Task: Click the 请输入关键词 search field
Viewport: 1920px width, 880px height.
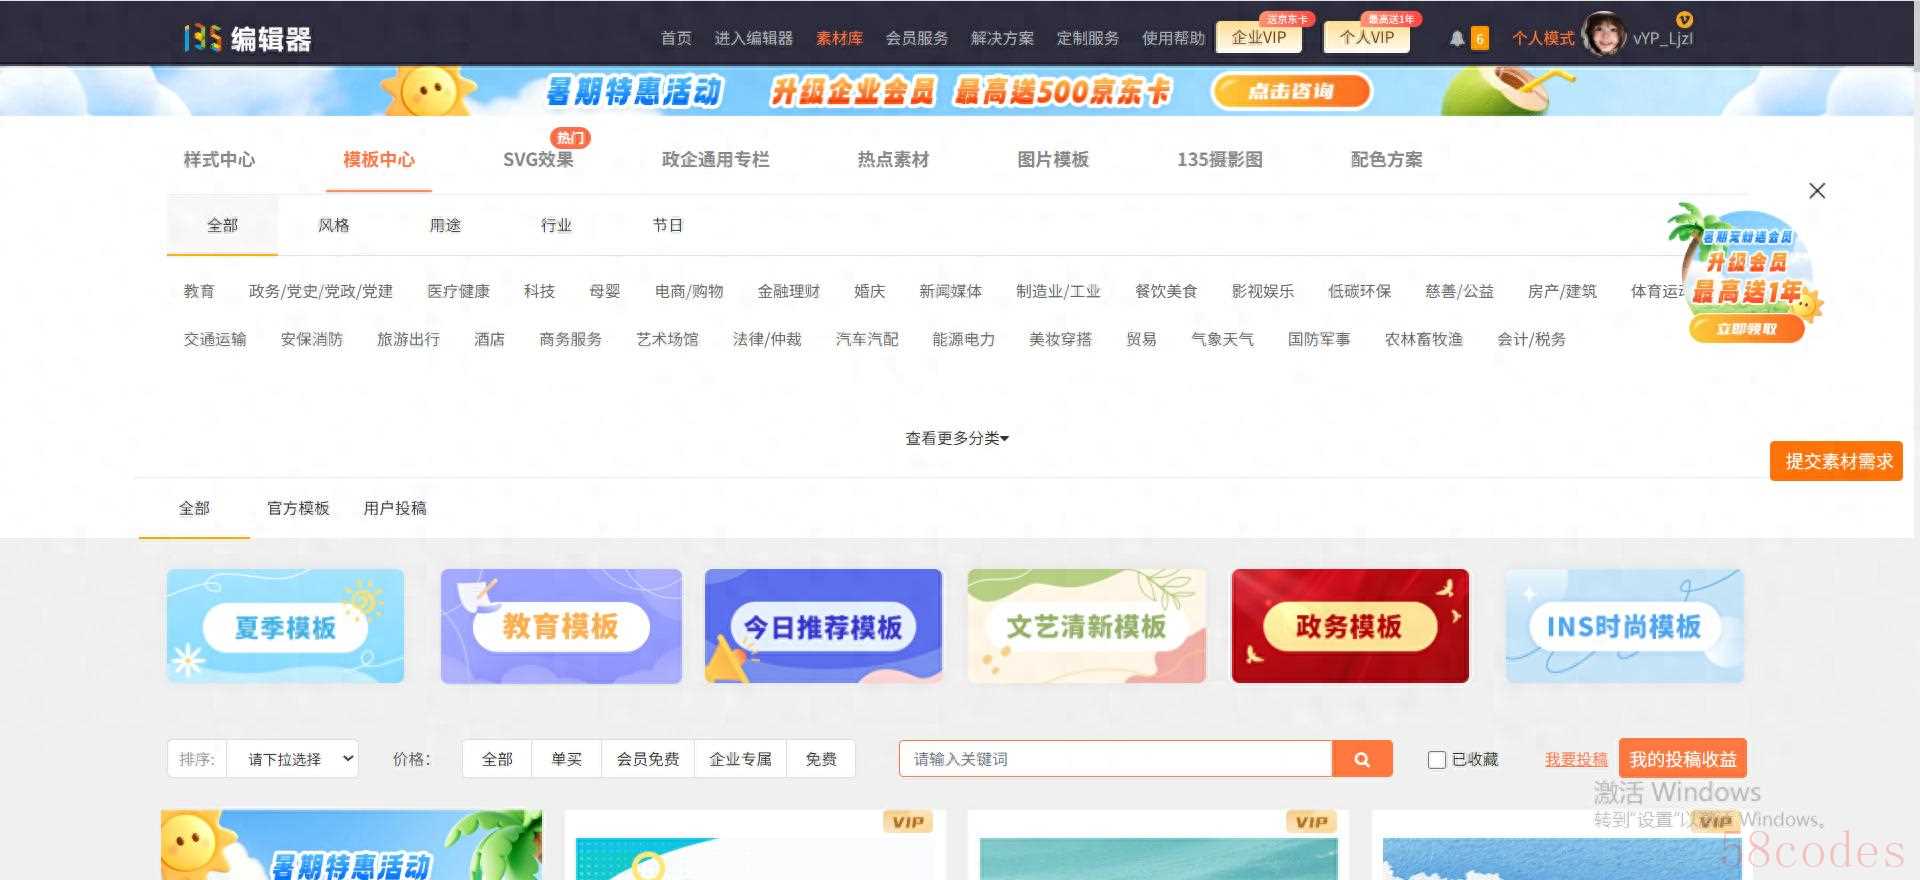Action: click(1116, 759)
